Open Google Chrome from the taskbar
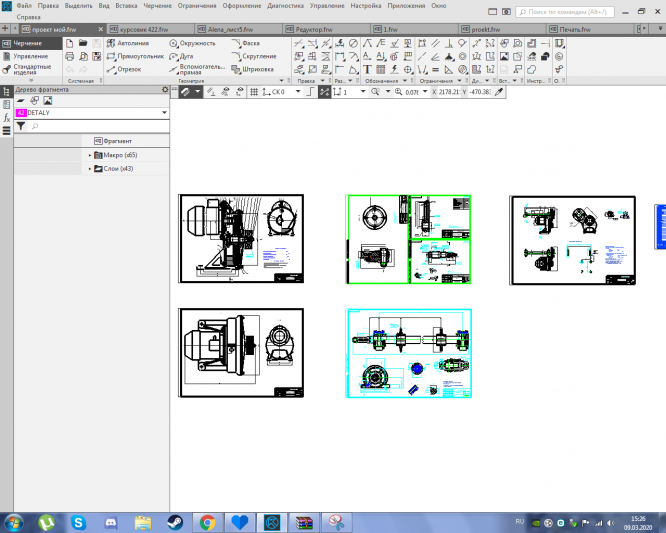This screenshot has height=533, width=666. (x=207, y=523)
